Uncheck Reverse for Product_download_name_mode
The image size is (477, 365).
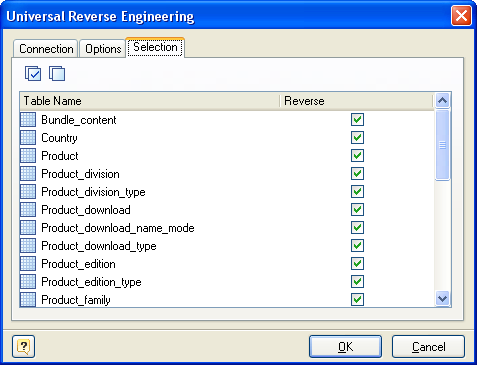click(x=357, y=228)
